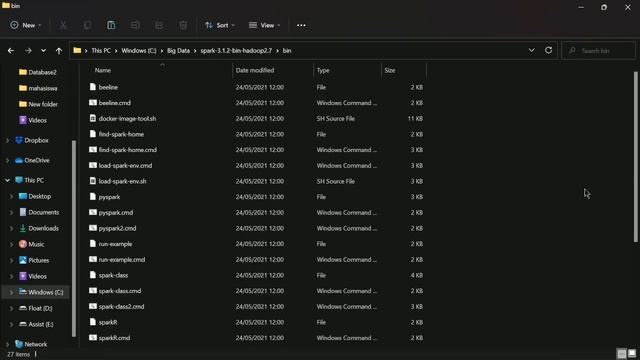This screenshot has width=640, height=360.
Task: Click the Forward navigation arrow
Action: pos(28,51)
